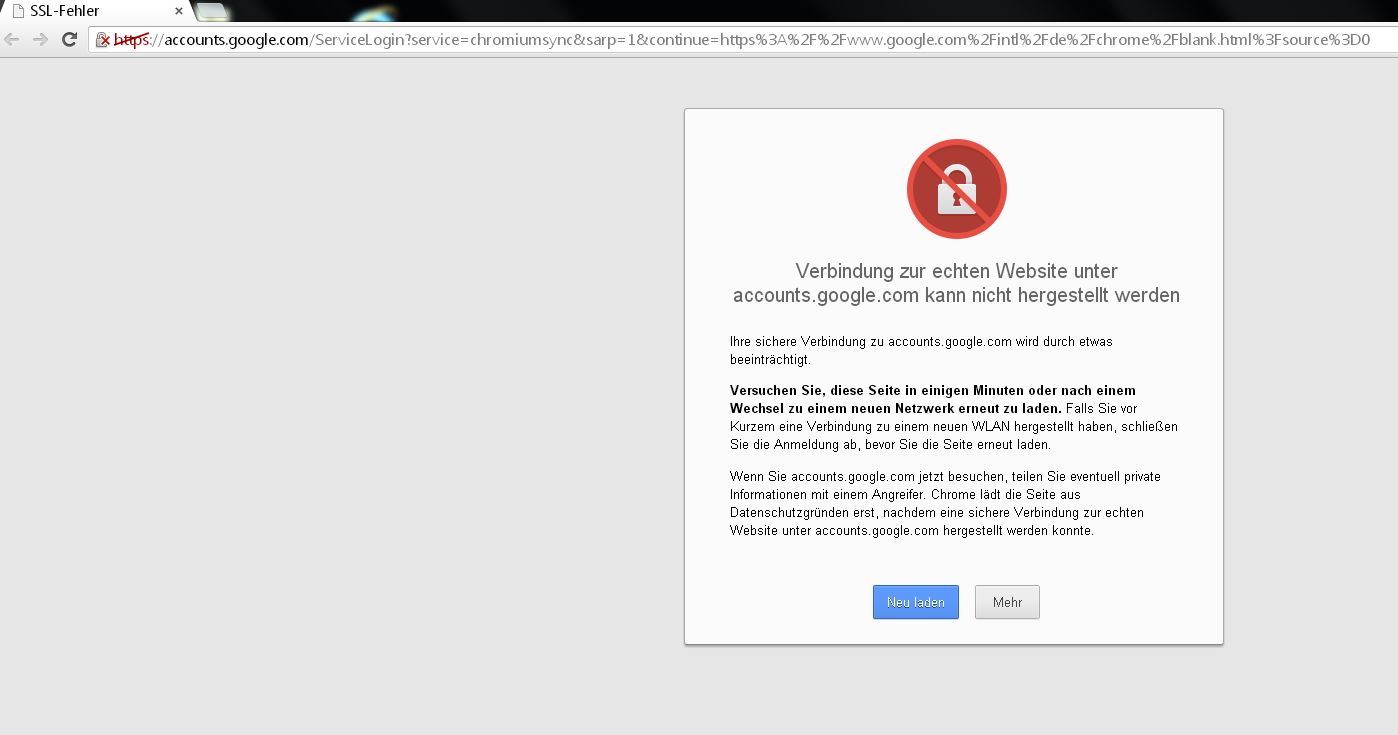This screenshot has height=735, width=1398.
Task: Open a new tab with the new-tab button
Action: coord(211,12)
